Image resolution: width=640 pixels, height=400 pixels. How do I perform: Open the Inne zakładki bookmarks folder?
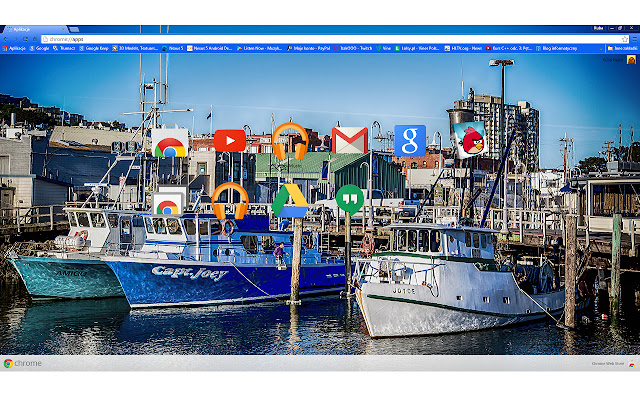[622, 48]
